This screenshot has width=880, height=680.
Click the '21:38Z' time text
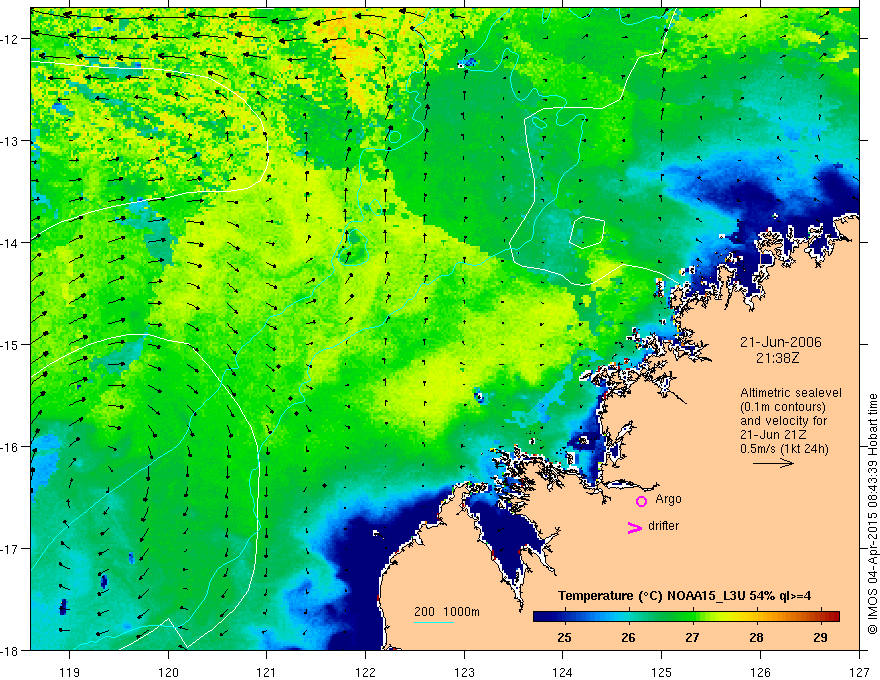coord(777,358)
